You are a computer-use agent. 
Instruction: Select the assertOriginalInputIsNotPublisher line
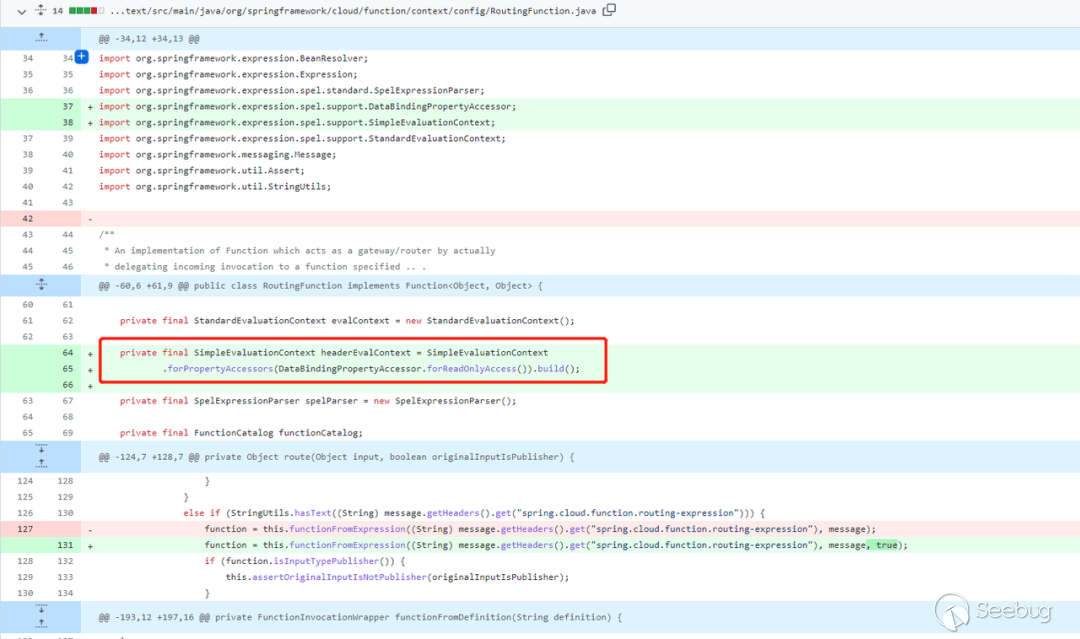click(397, 577)
